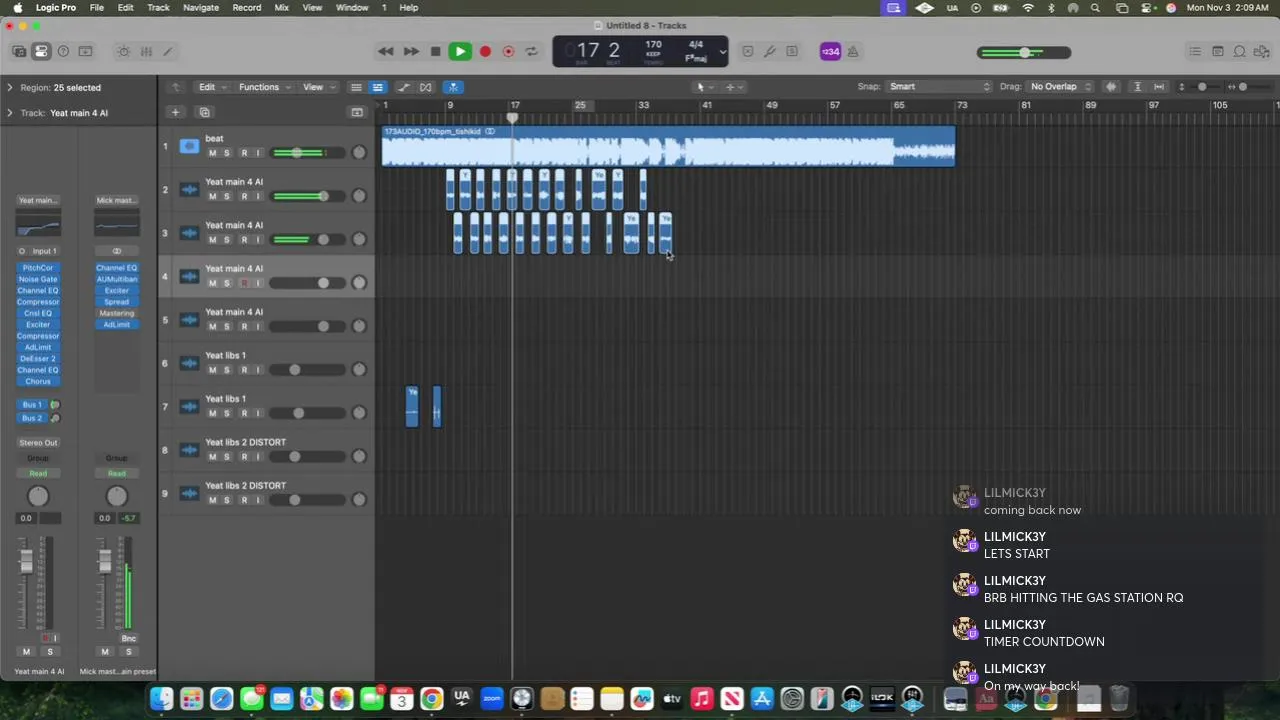The image size is (1280, 720).
Task: Open the Window menu
Action: [x=352, y=7]
